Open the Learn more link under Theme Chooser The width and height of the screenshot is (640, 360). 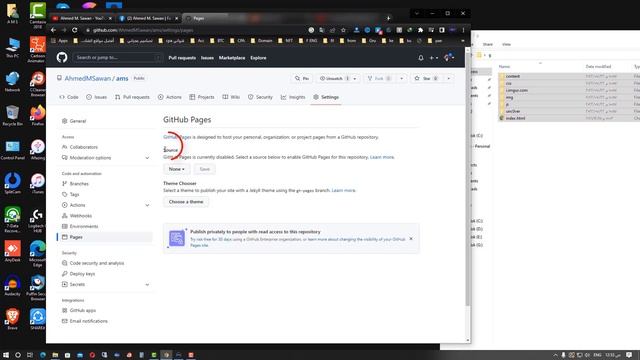click(x=344, y=191)
